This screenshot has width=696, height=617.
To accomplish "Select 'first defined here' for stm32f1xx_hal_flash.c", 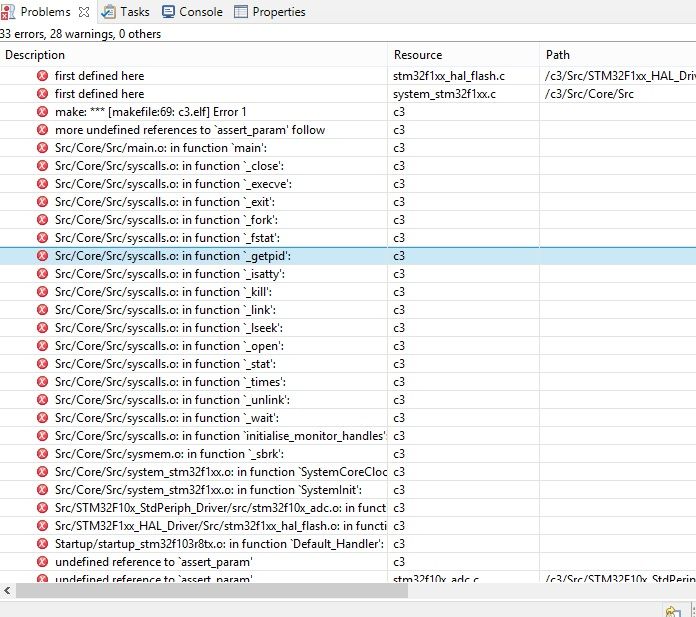I will click(x=99, y=76).
